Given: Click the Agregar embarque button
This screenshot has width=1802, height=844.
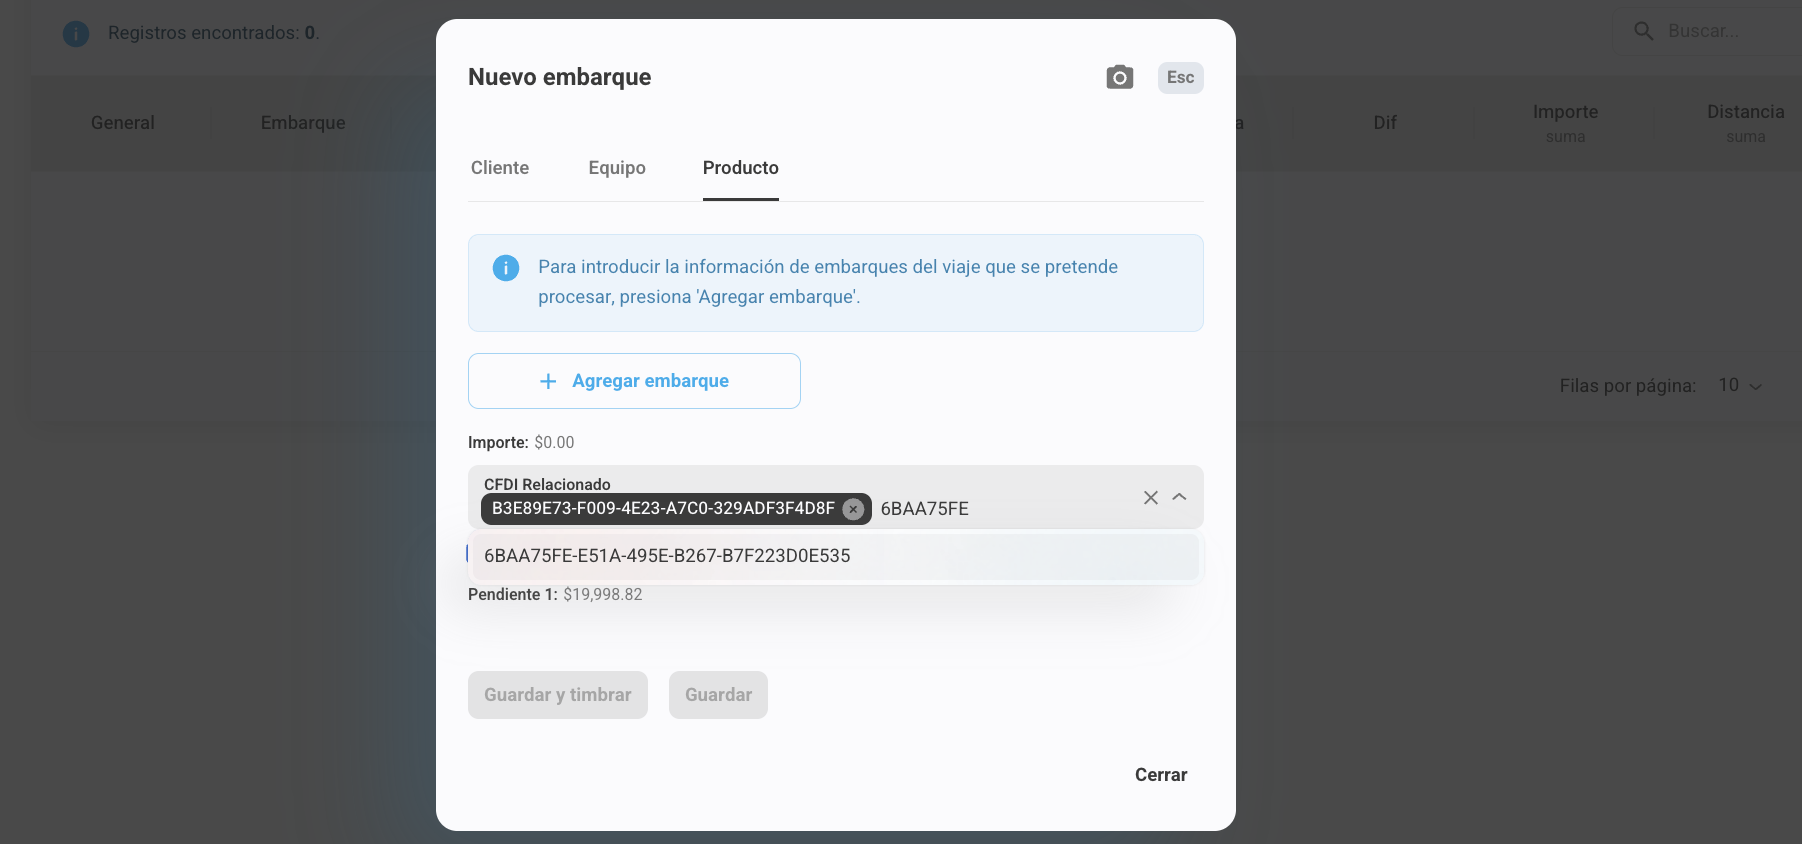Looking at the screenshot, I should click(x=634, y=381).
